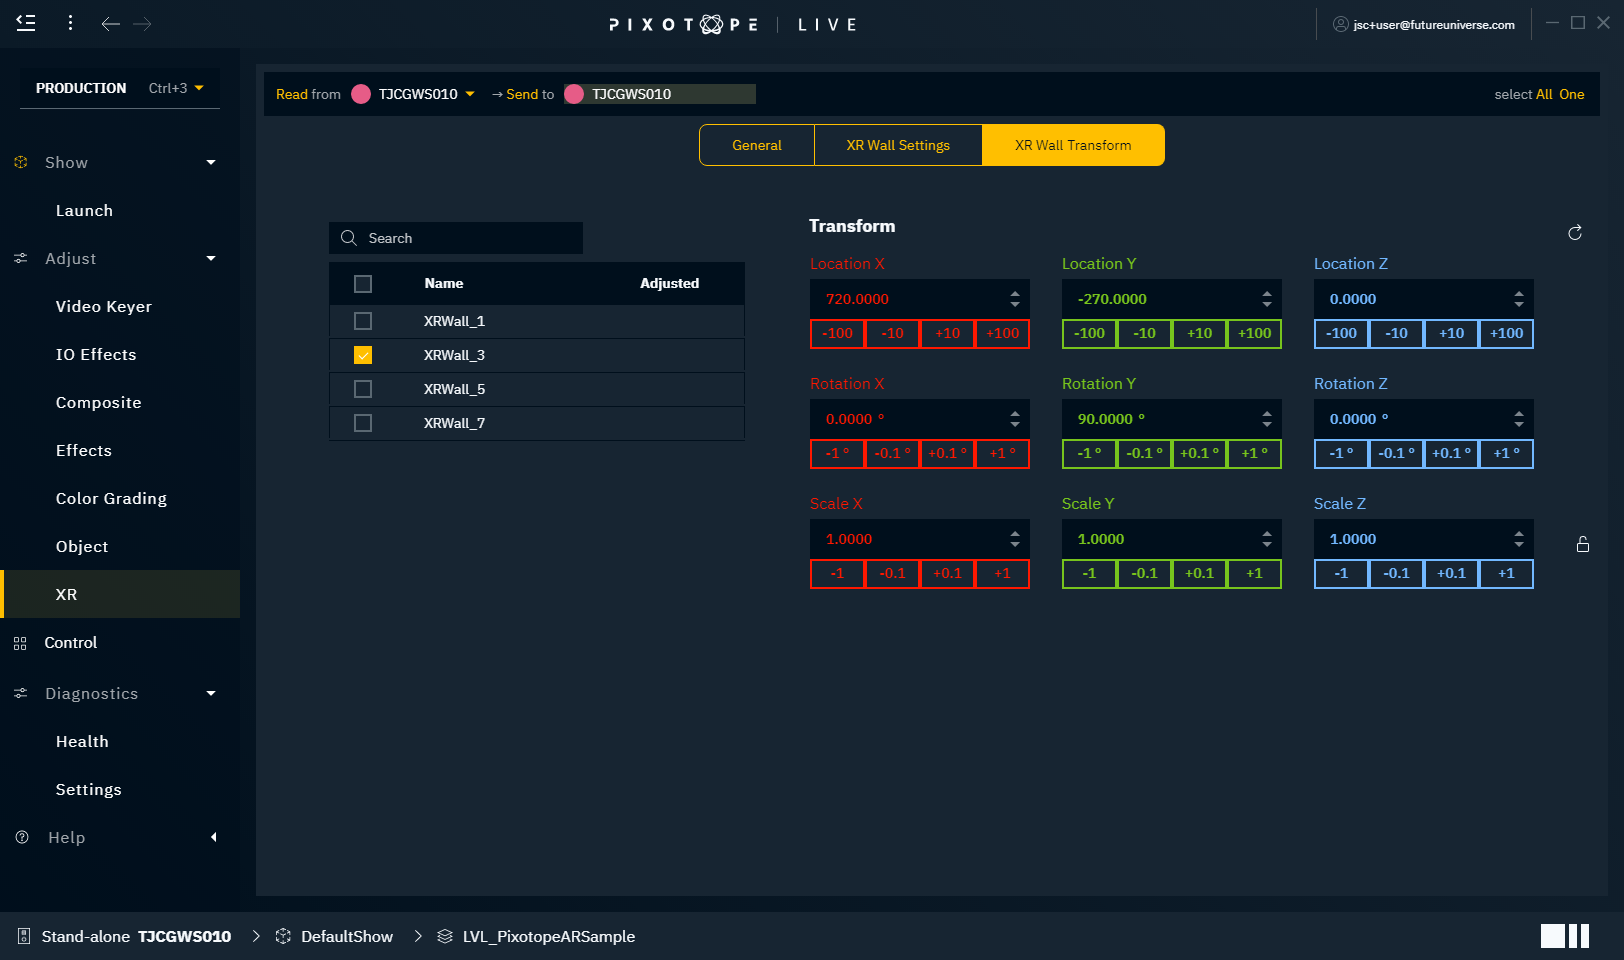Click the Show section cube icon
1624x960 pixels.
pyautogui.click(x=21, y=162)
